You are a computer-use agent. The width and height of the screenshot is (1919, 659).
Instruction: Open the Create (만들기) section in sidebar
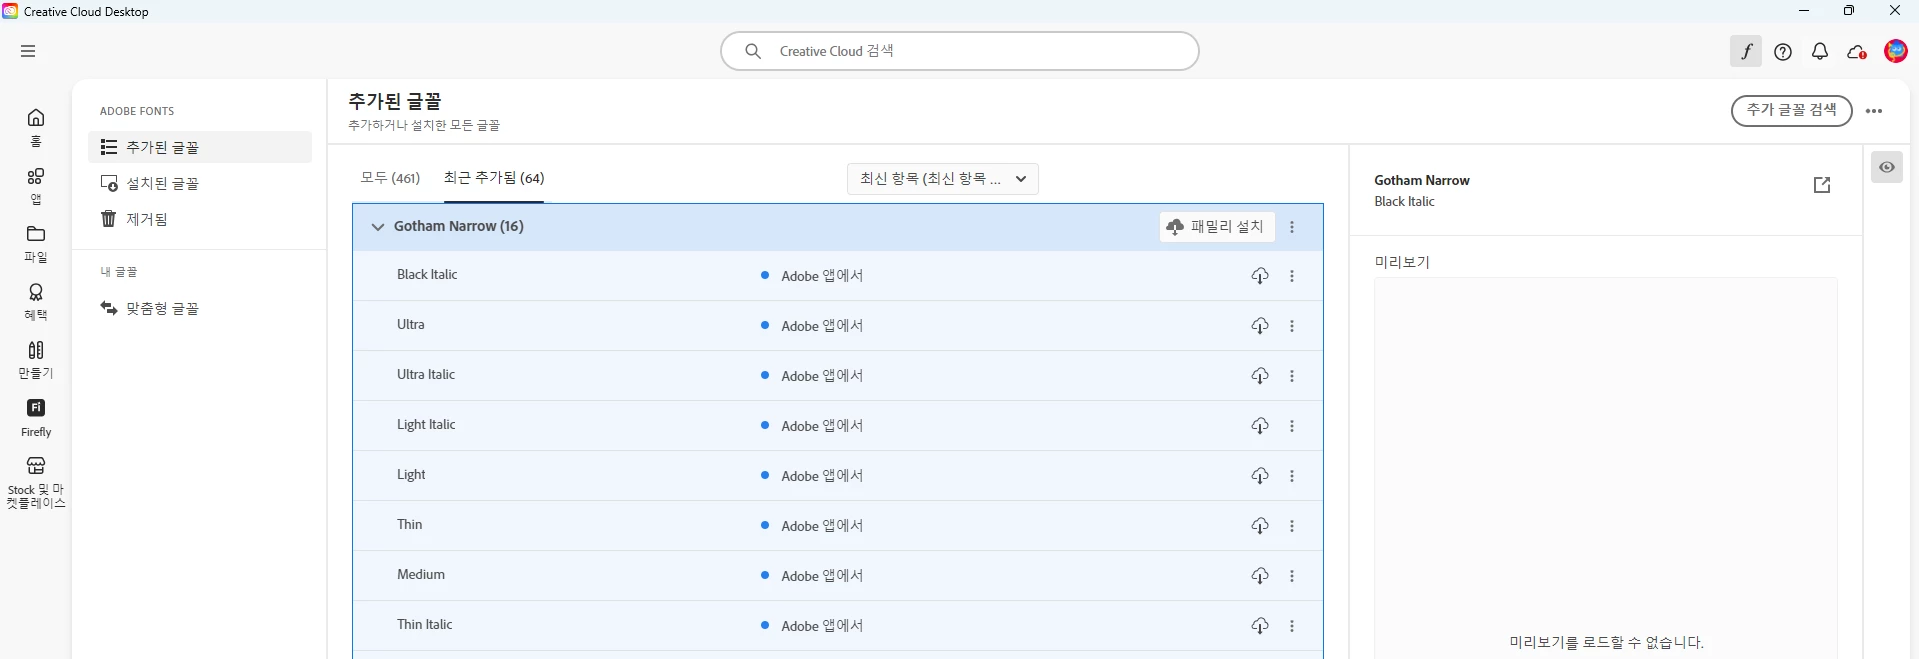36,360
